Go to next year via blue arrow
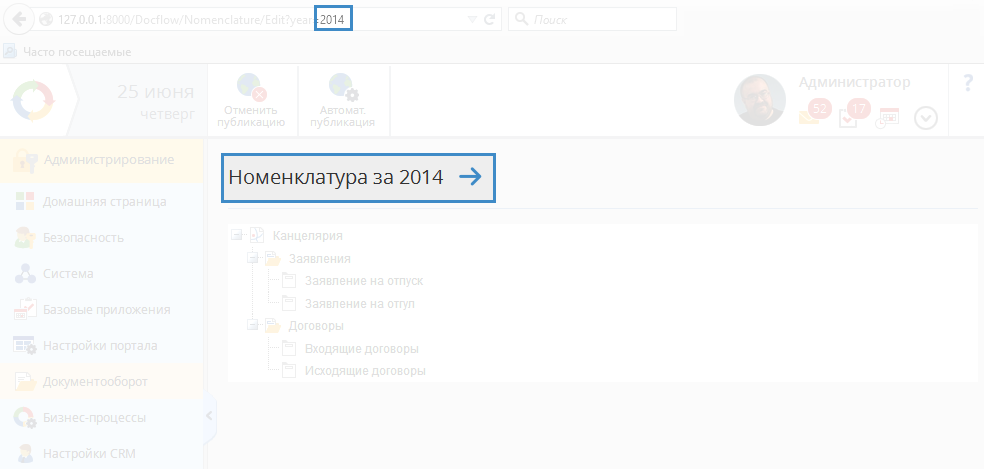Image resolution: width=984 pixels, height=469 pixels. [470, 177]
